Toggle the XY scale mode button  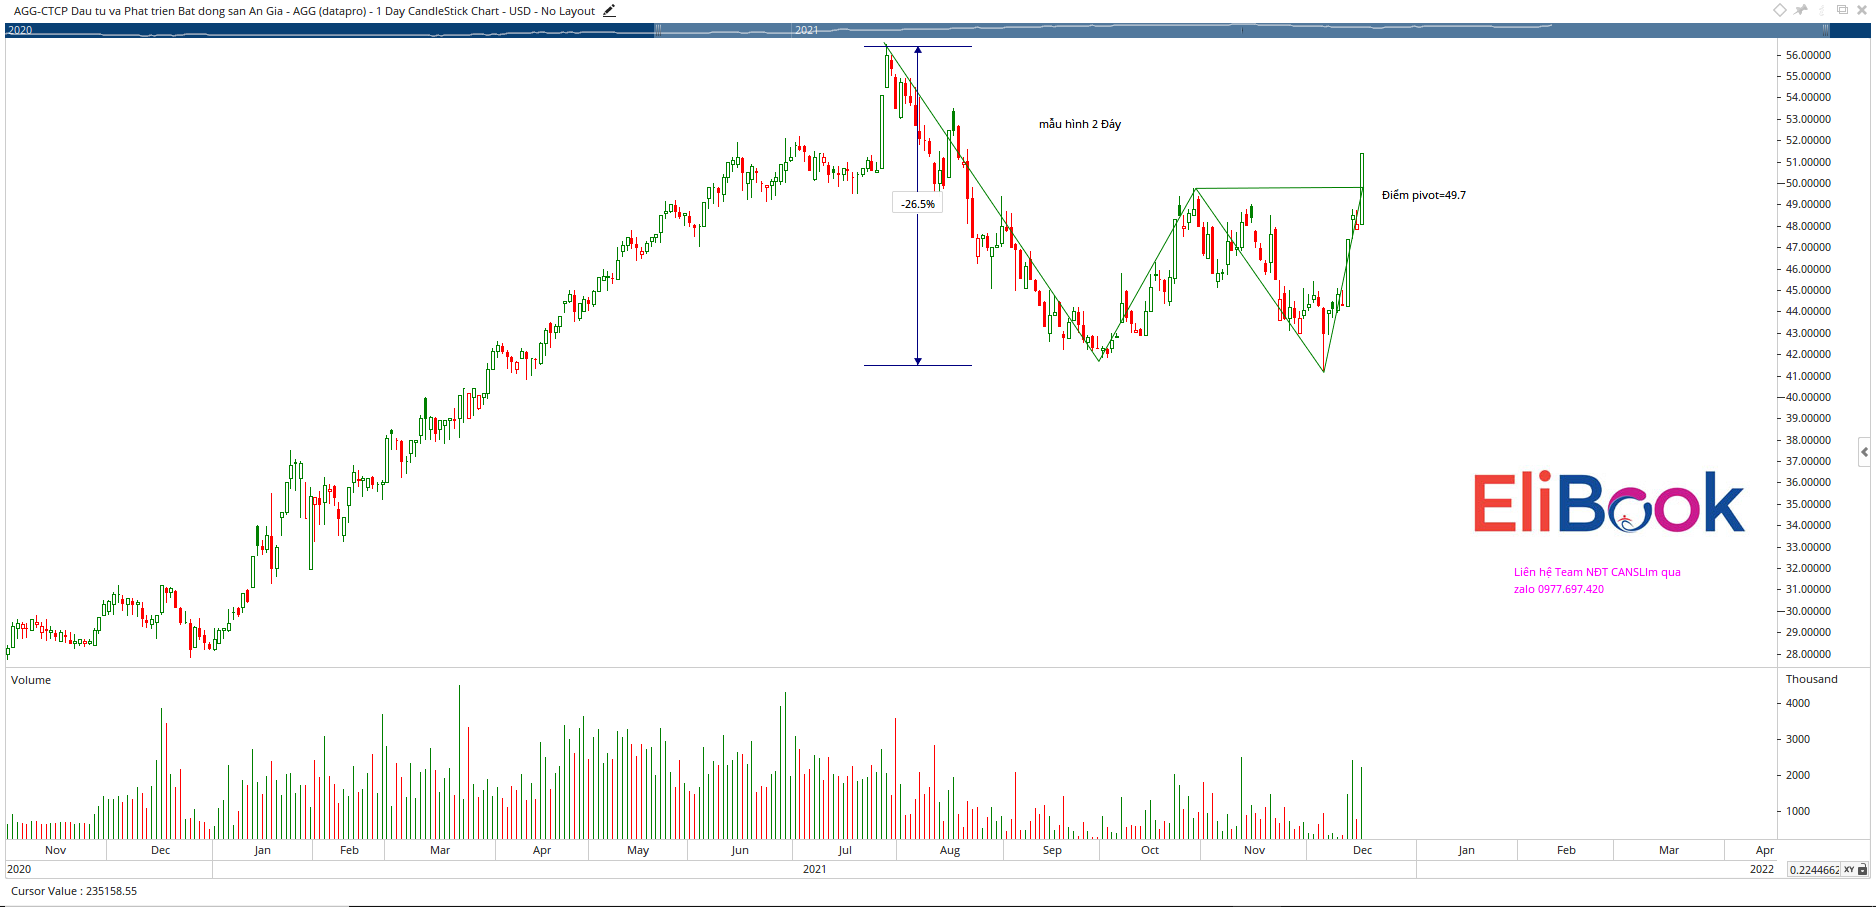(1850, 870)
